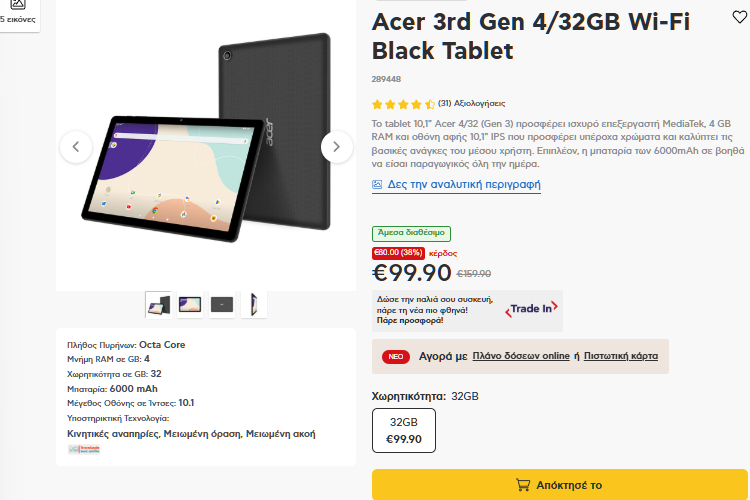Select first thumbnail of tablet front and back

pyautogui.click(x=158, y=304)
